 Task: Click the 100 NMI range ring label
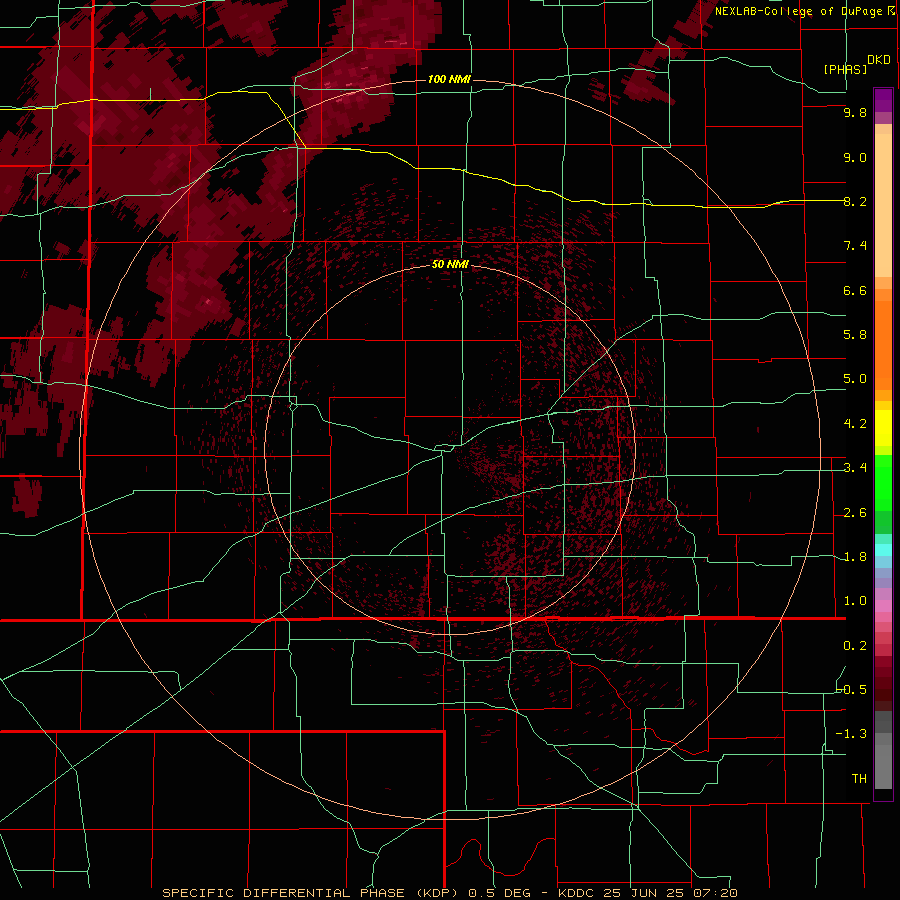click(x=449, y=79)
